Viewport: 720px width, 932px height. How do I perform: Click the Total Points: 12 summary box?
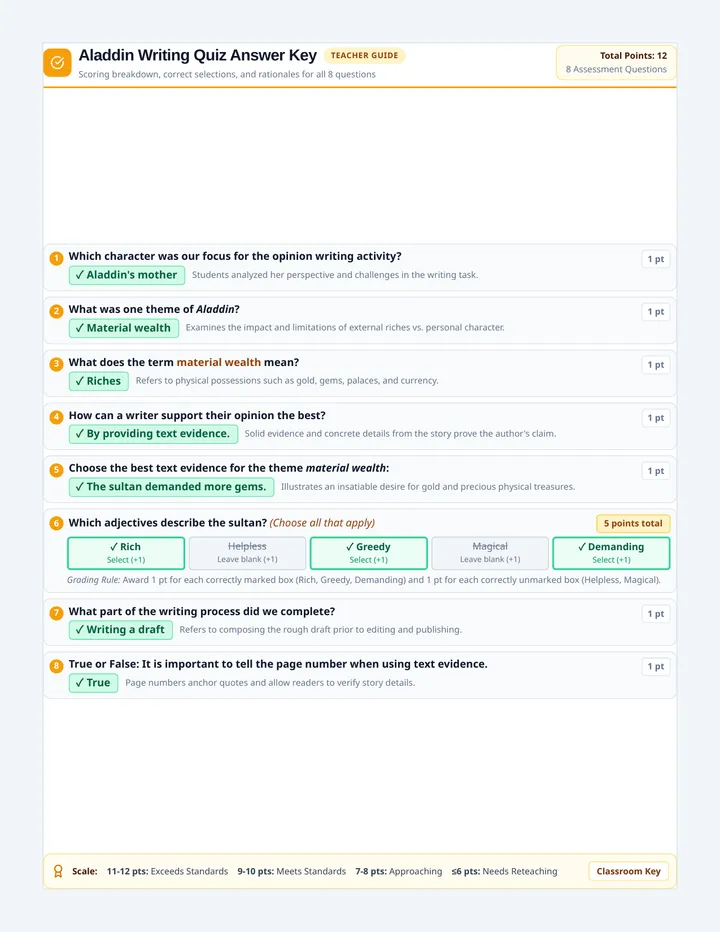pos(616,62)
